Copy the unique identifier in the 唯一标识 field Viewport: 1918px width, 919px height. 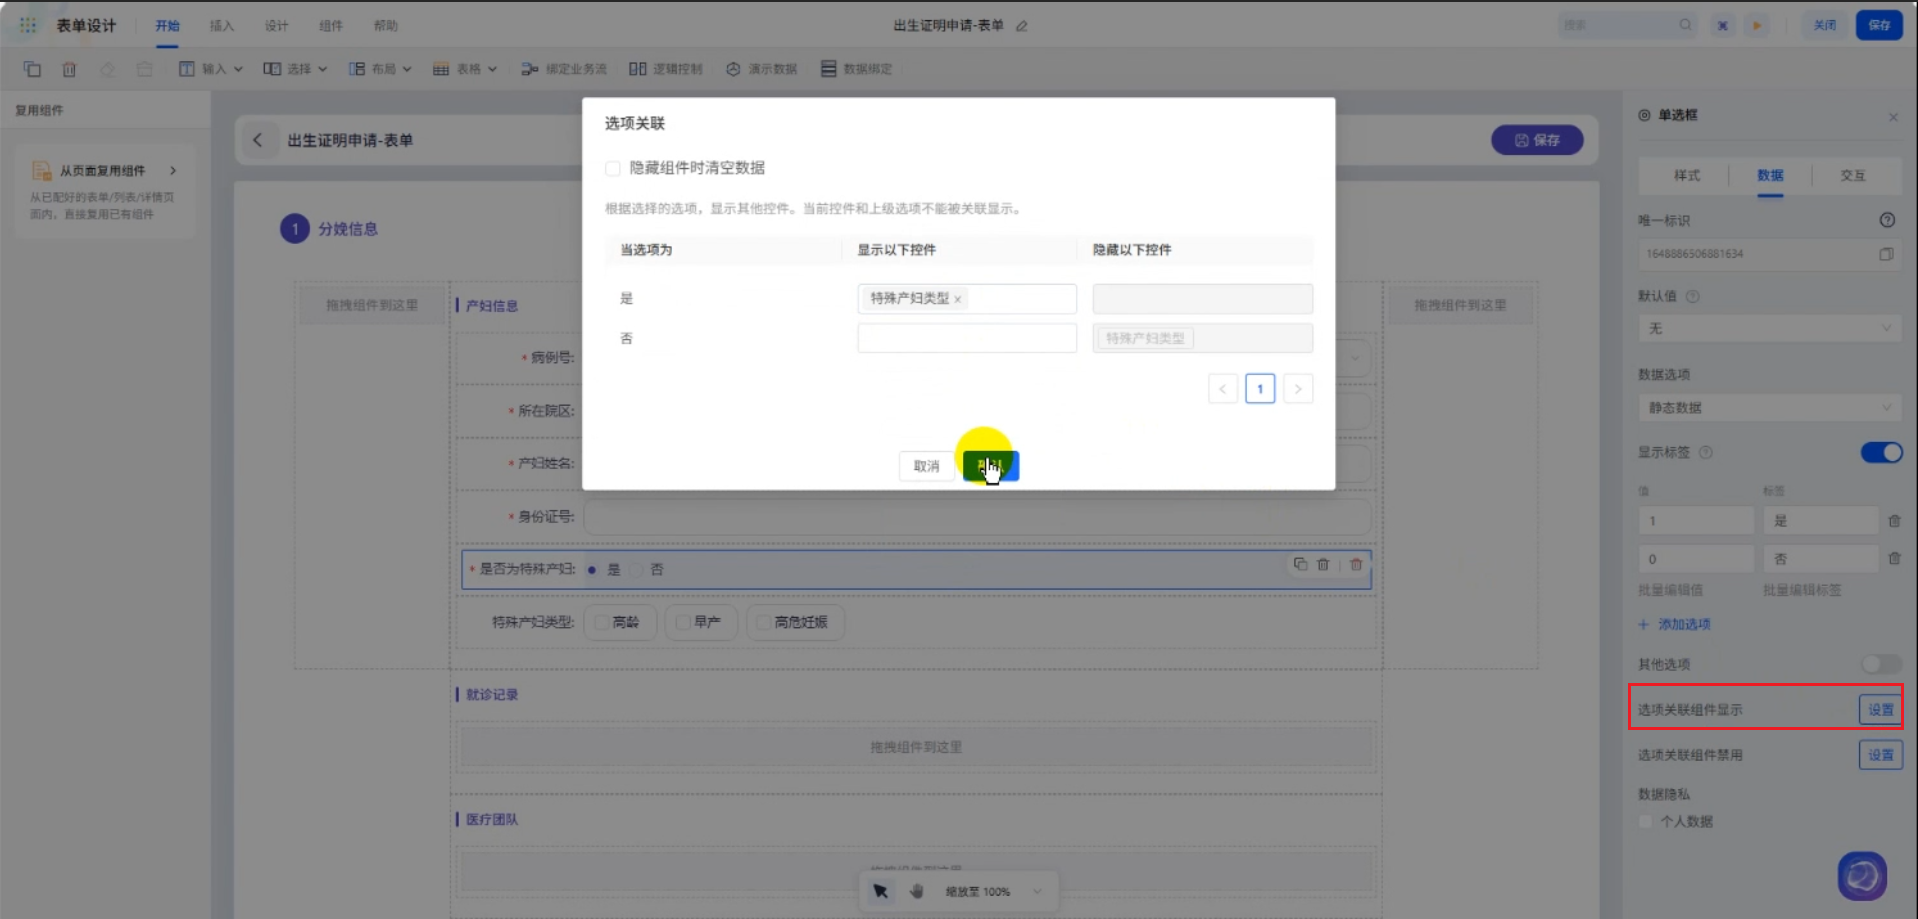tap(1886, 254)
